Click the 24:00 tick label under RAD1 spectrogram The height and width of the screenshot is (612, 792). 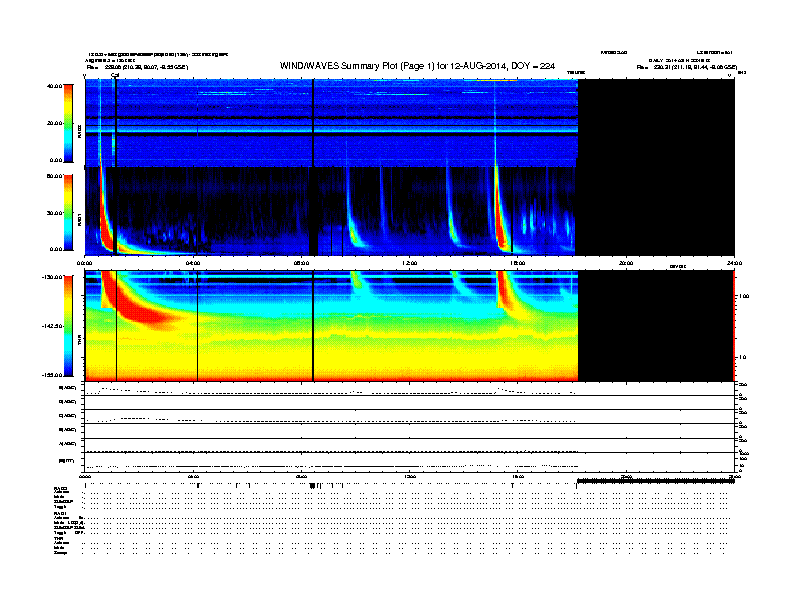[x=734, y=263]
